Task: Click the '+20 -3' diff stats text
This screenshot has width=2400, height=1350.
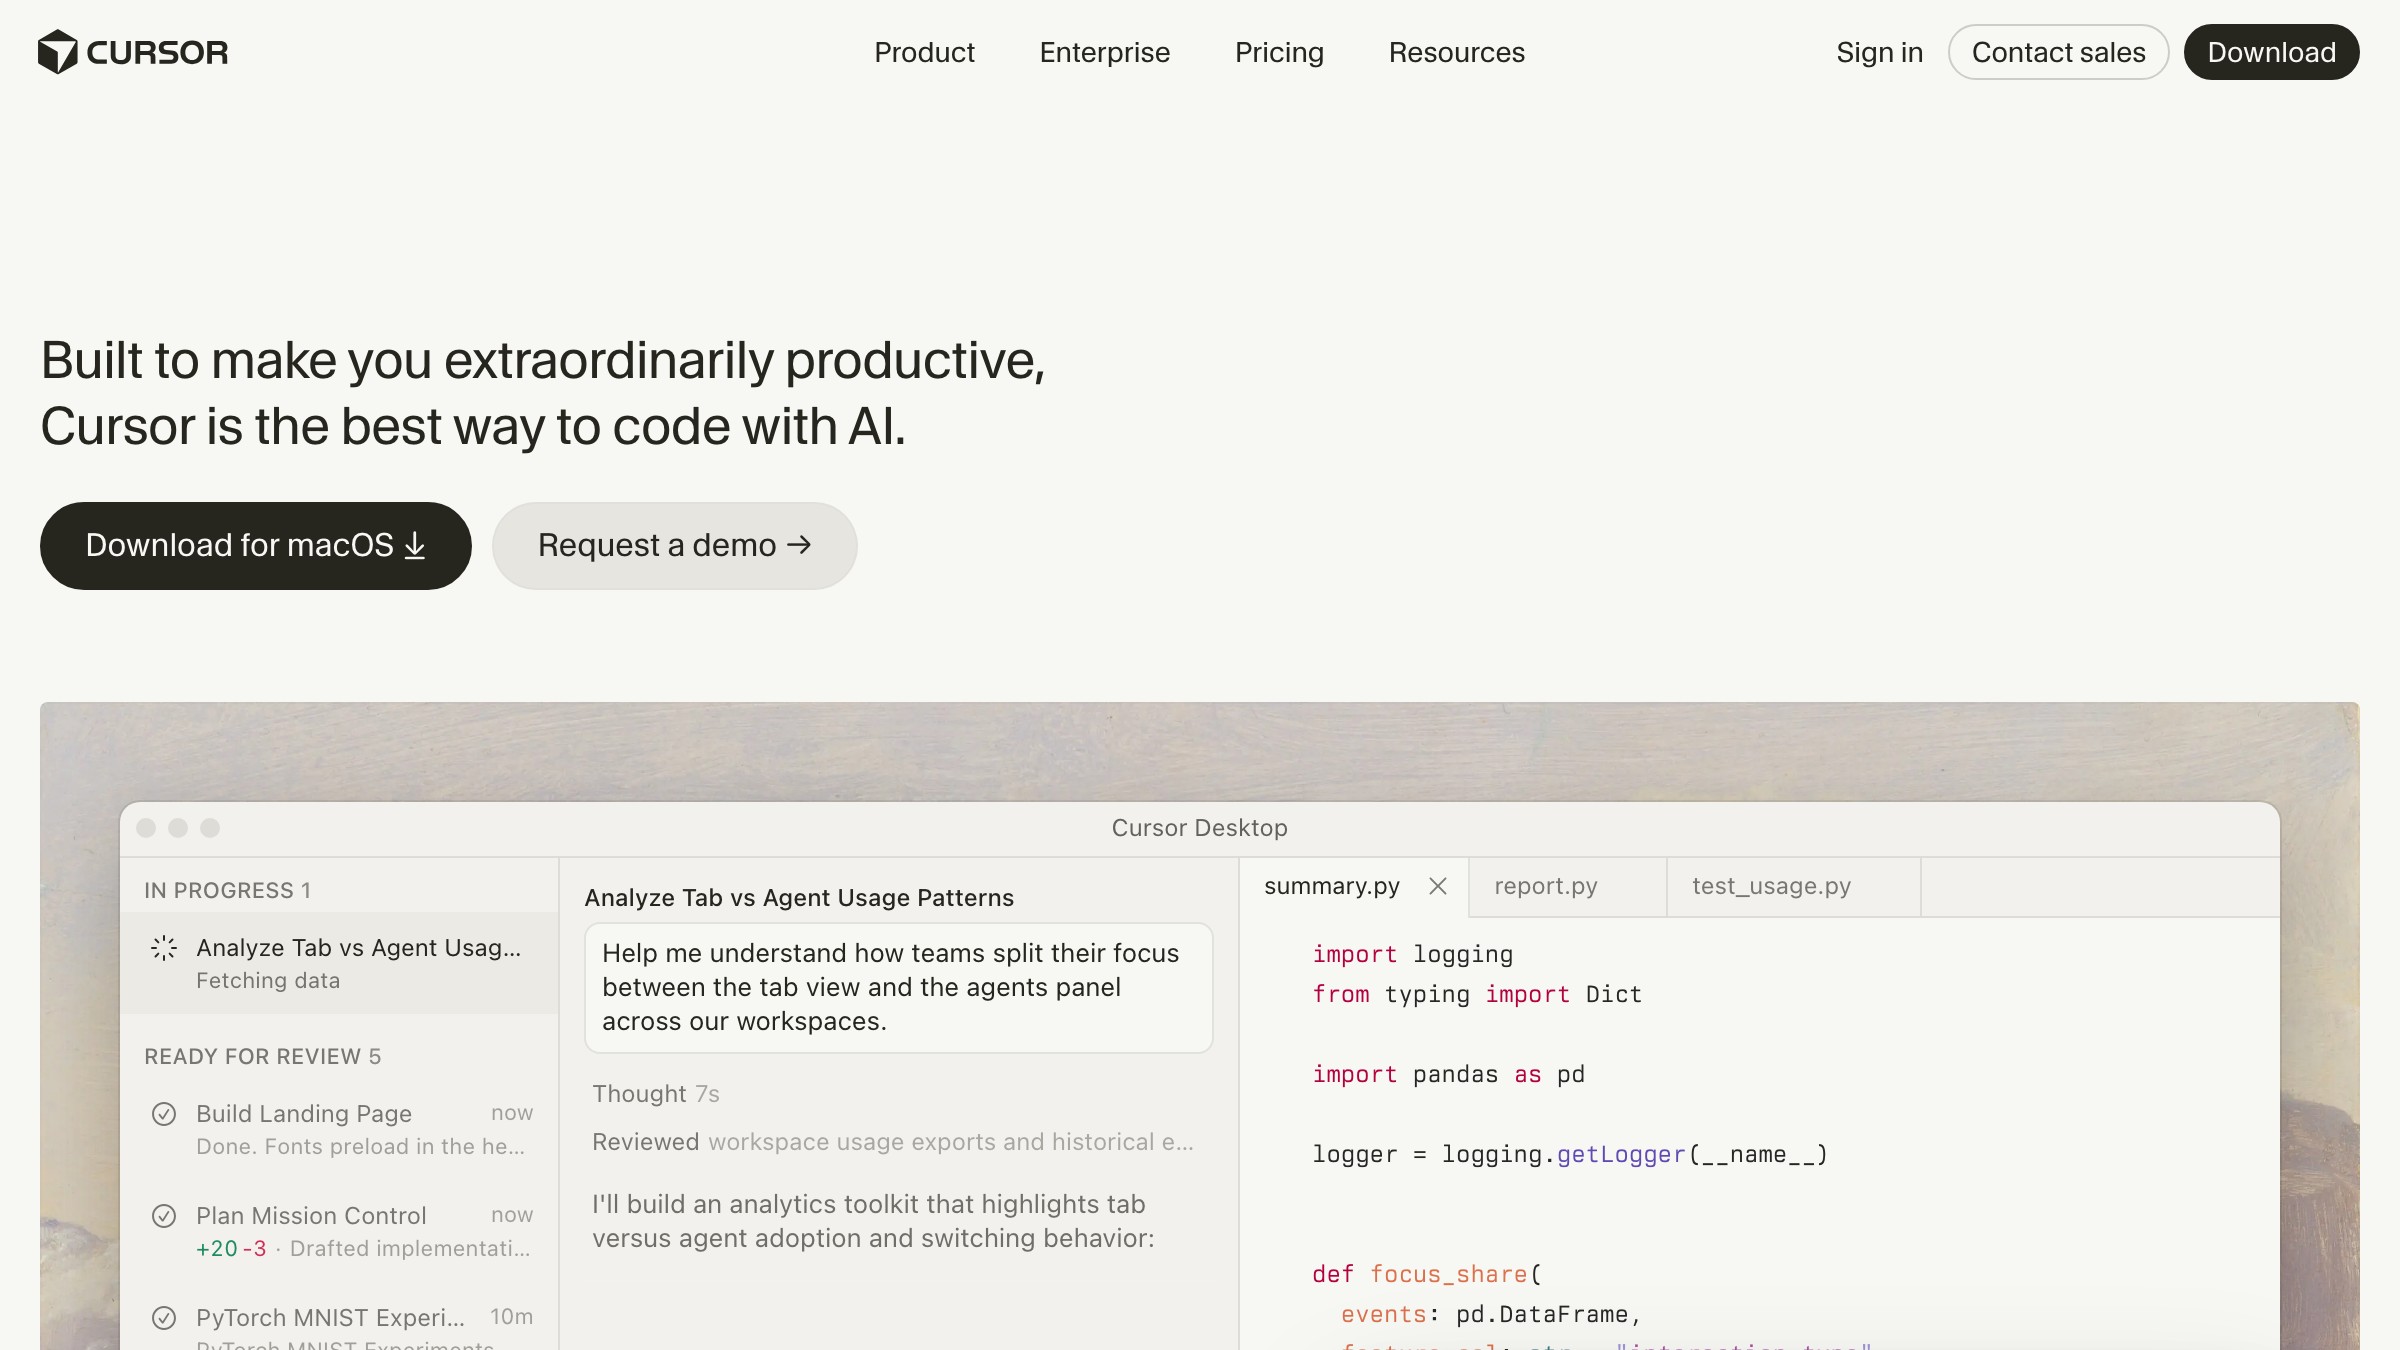Action: click(231, 1249)
